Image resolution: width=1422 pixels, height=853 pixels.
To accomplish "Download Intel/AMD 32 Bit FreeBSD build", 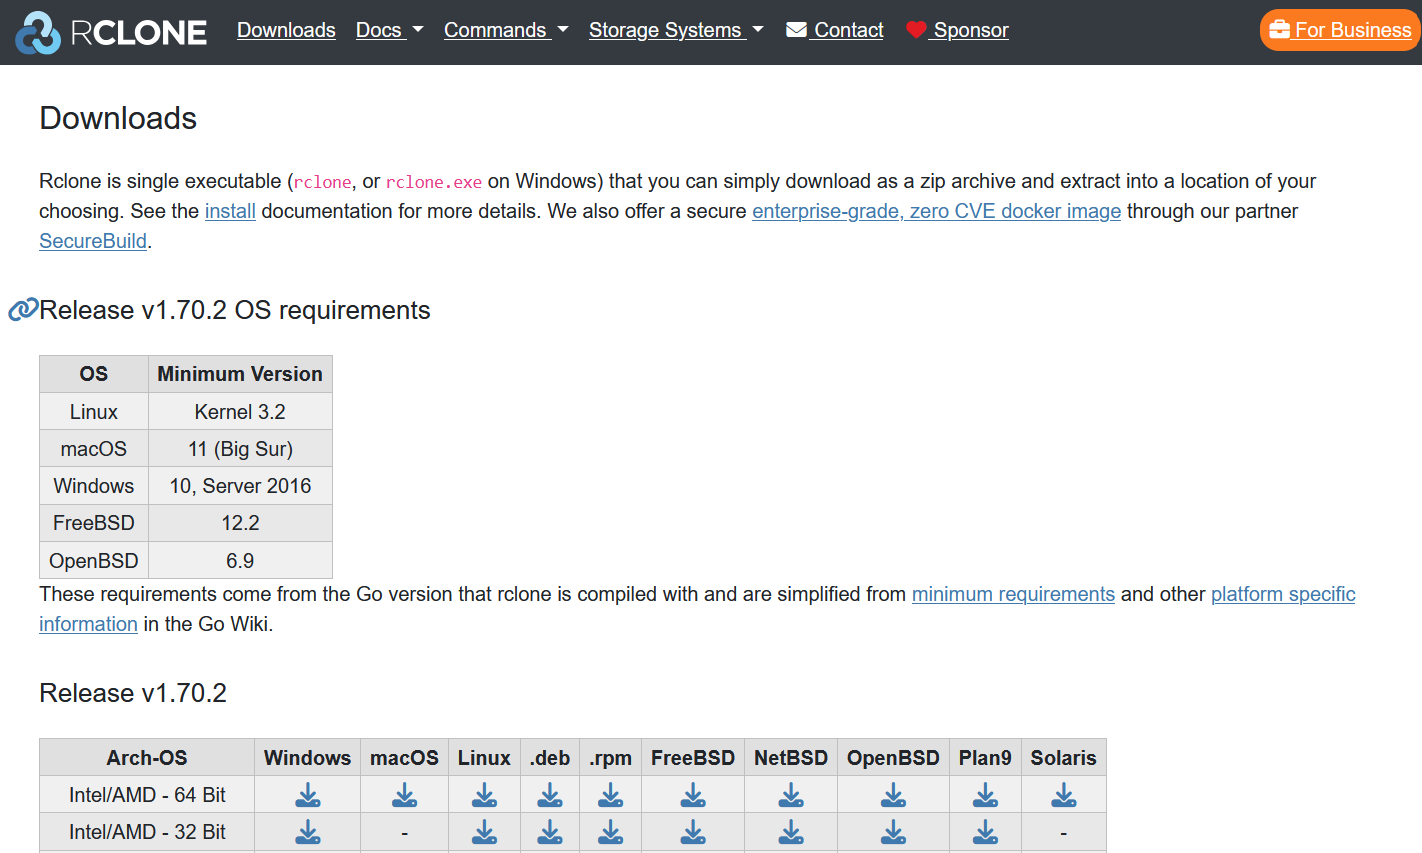I will pyautogui.click(x=693, y=832).
